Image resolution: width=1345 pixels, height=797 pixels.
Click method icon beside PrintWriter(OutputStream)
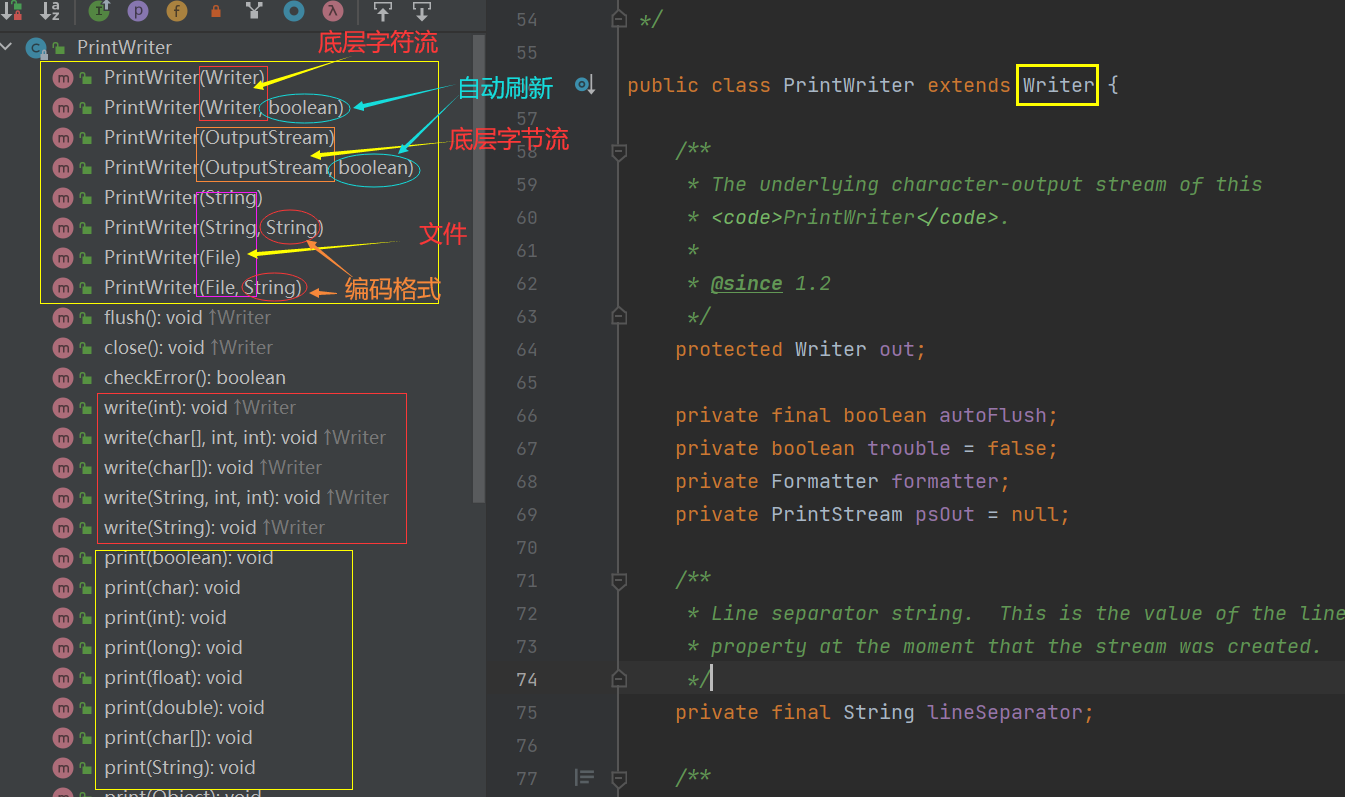tap(63, 137)
